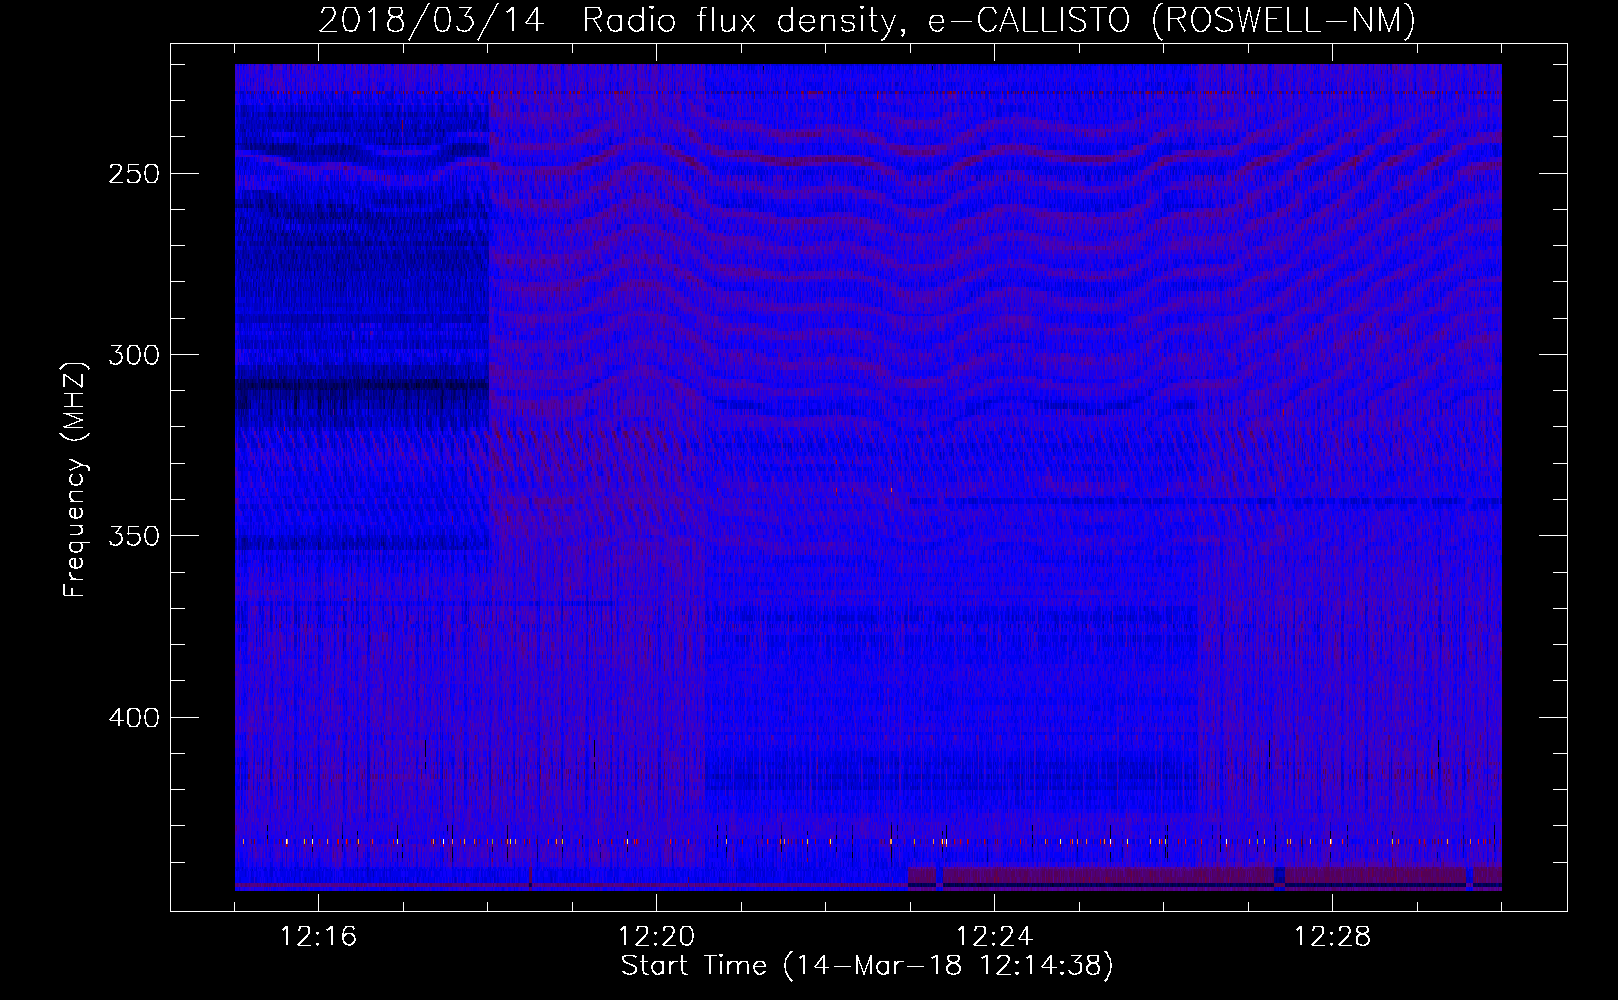Click the 'Frequency (MHZ)' axis label
Image resolution: width=1618 pixels, height=1000 pixels.
click(x=75, y=480)
